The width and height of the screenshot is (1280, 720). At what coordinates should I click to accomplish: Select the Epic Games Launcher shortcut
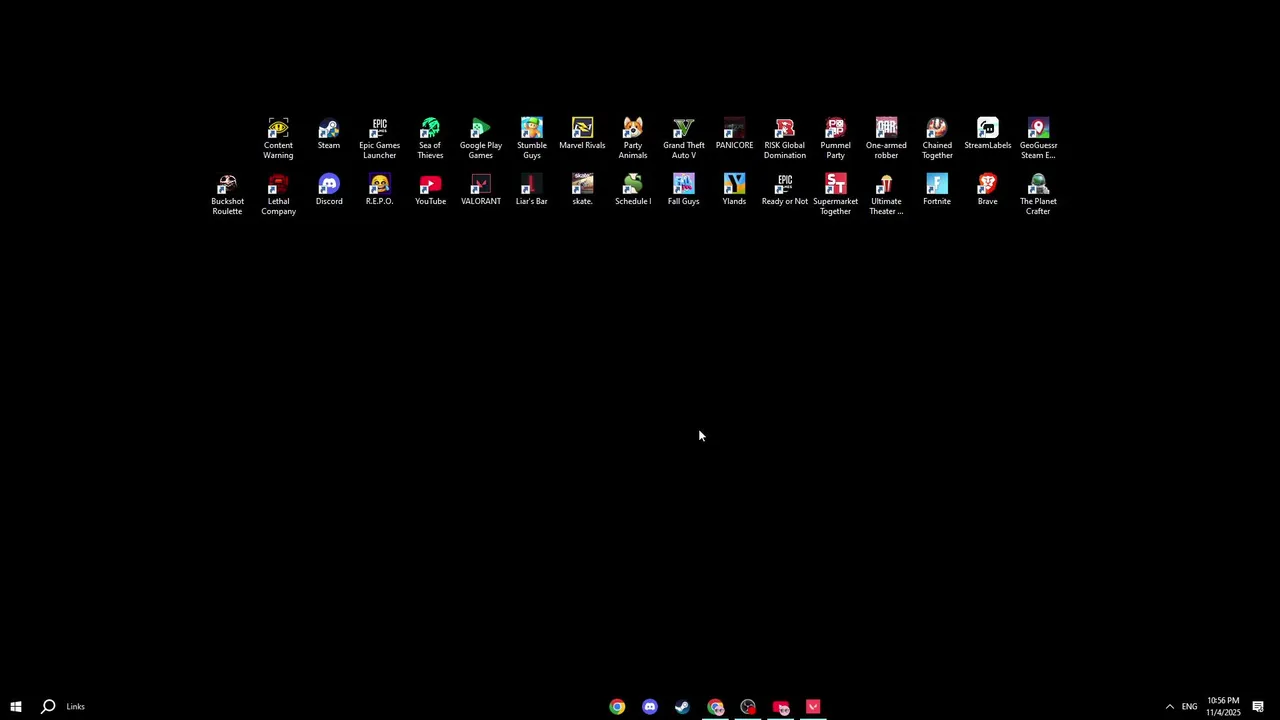tap(379, 138)
